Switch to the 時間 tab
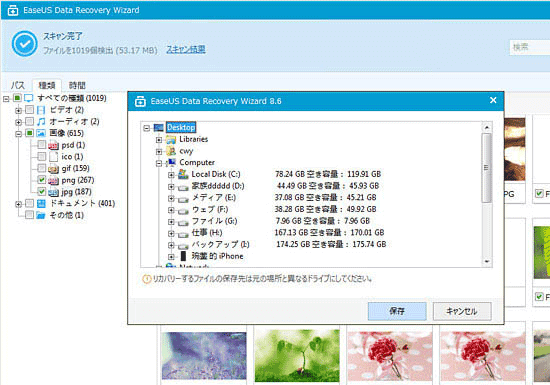Image resolution: width=550 pixels, height=385 pixels. [77, 85]
